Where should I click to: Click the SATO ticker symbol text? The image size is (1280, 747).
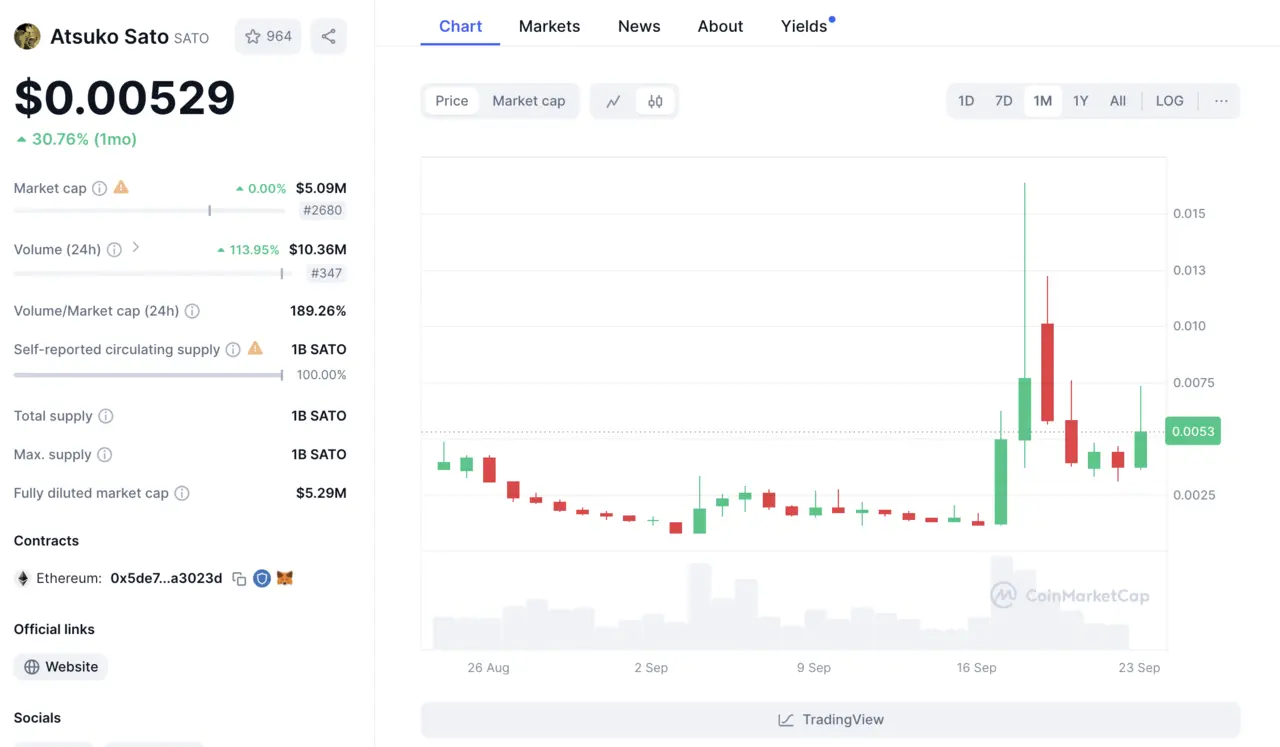coord(191,38)
